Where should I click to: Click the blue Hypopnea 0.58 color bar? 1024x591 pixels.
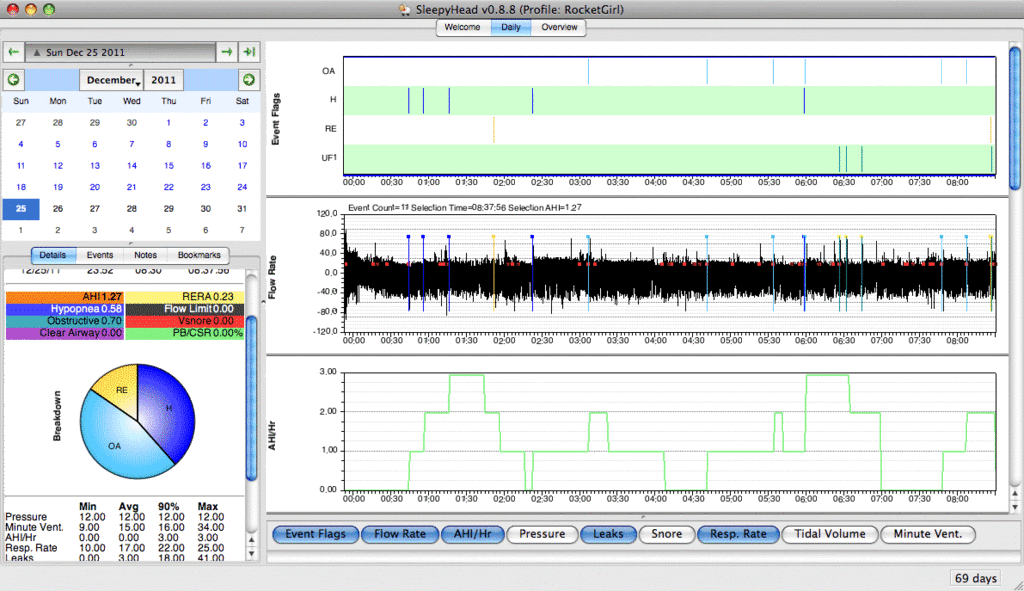click(x=65, y=309)
